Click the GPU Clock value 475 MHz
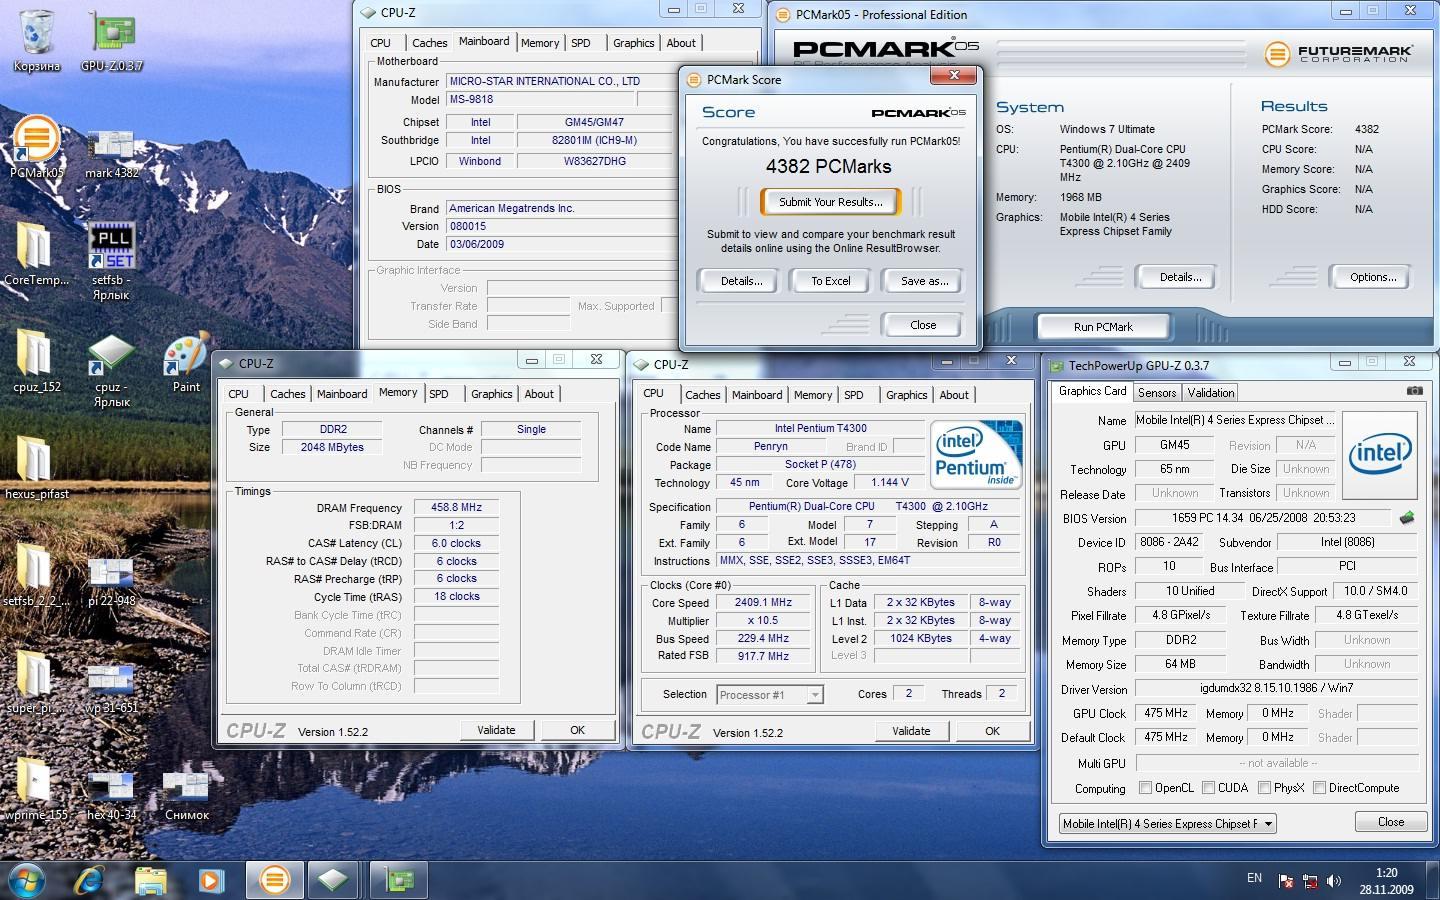Viewport: 1440px width, 900px height. pos(1165,713)
